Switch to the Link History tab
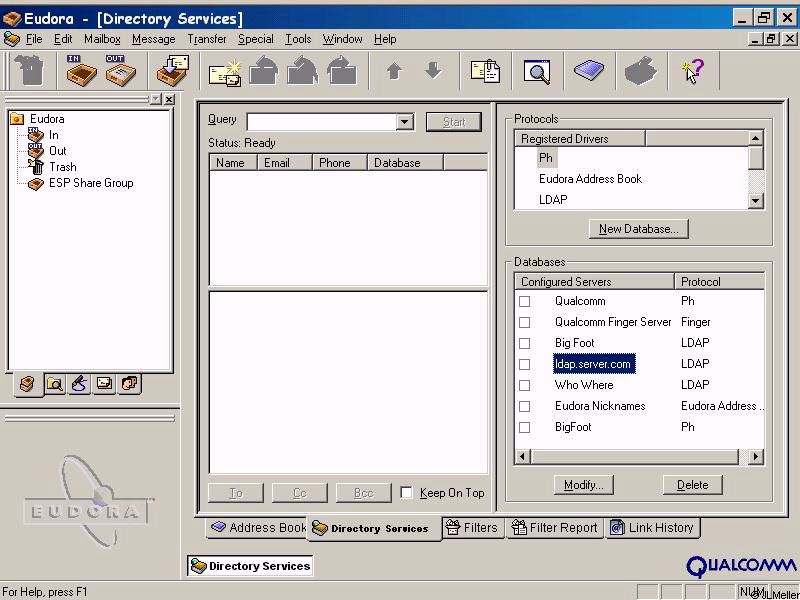The image size is (800, 600). 652,528
